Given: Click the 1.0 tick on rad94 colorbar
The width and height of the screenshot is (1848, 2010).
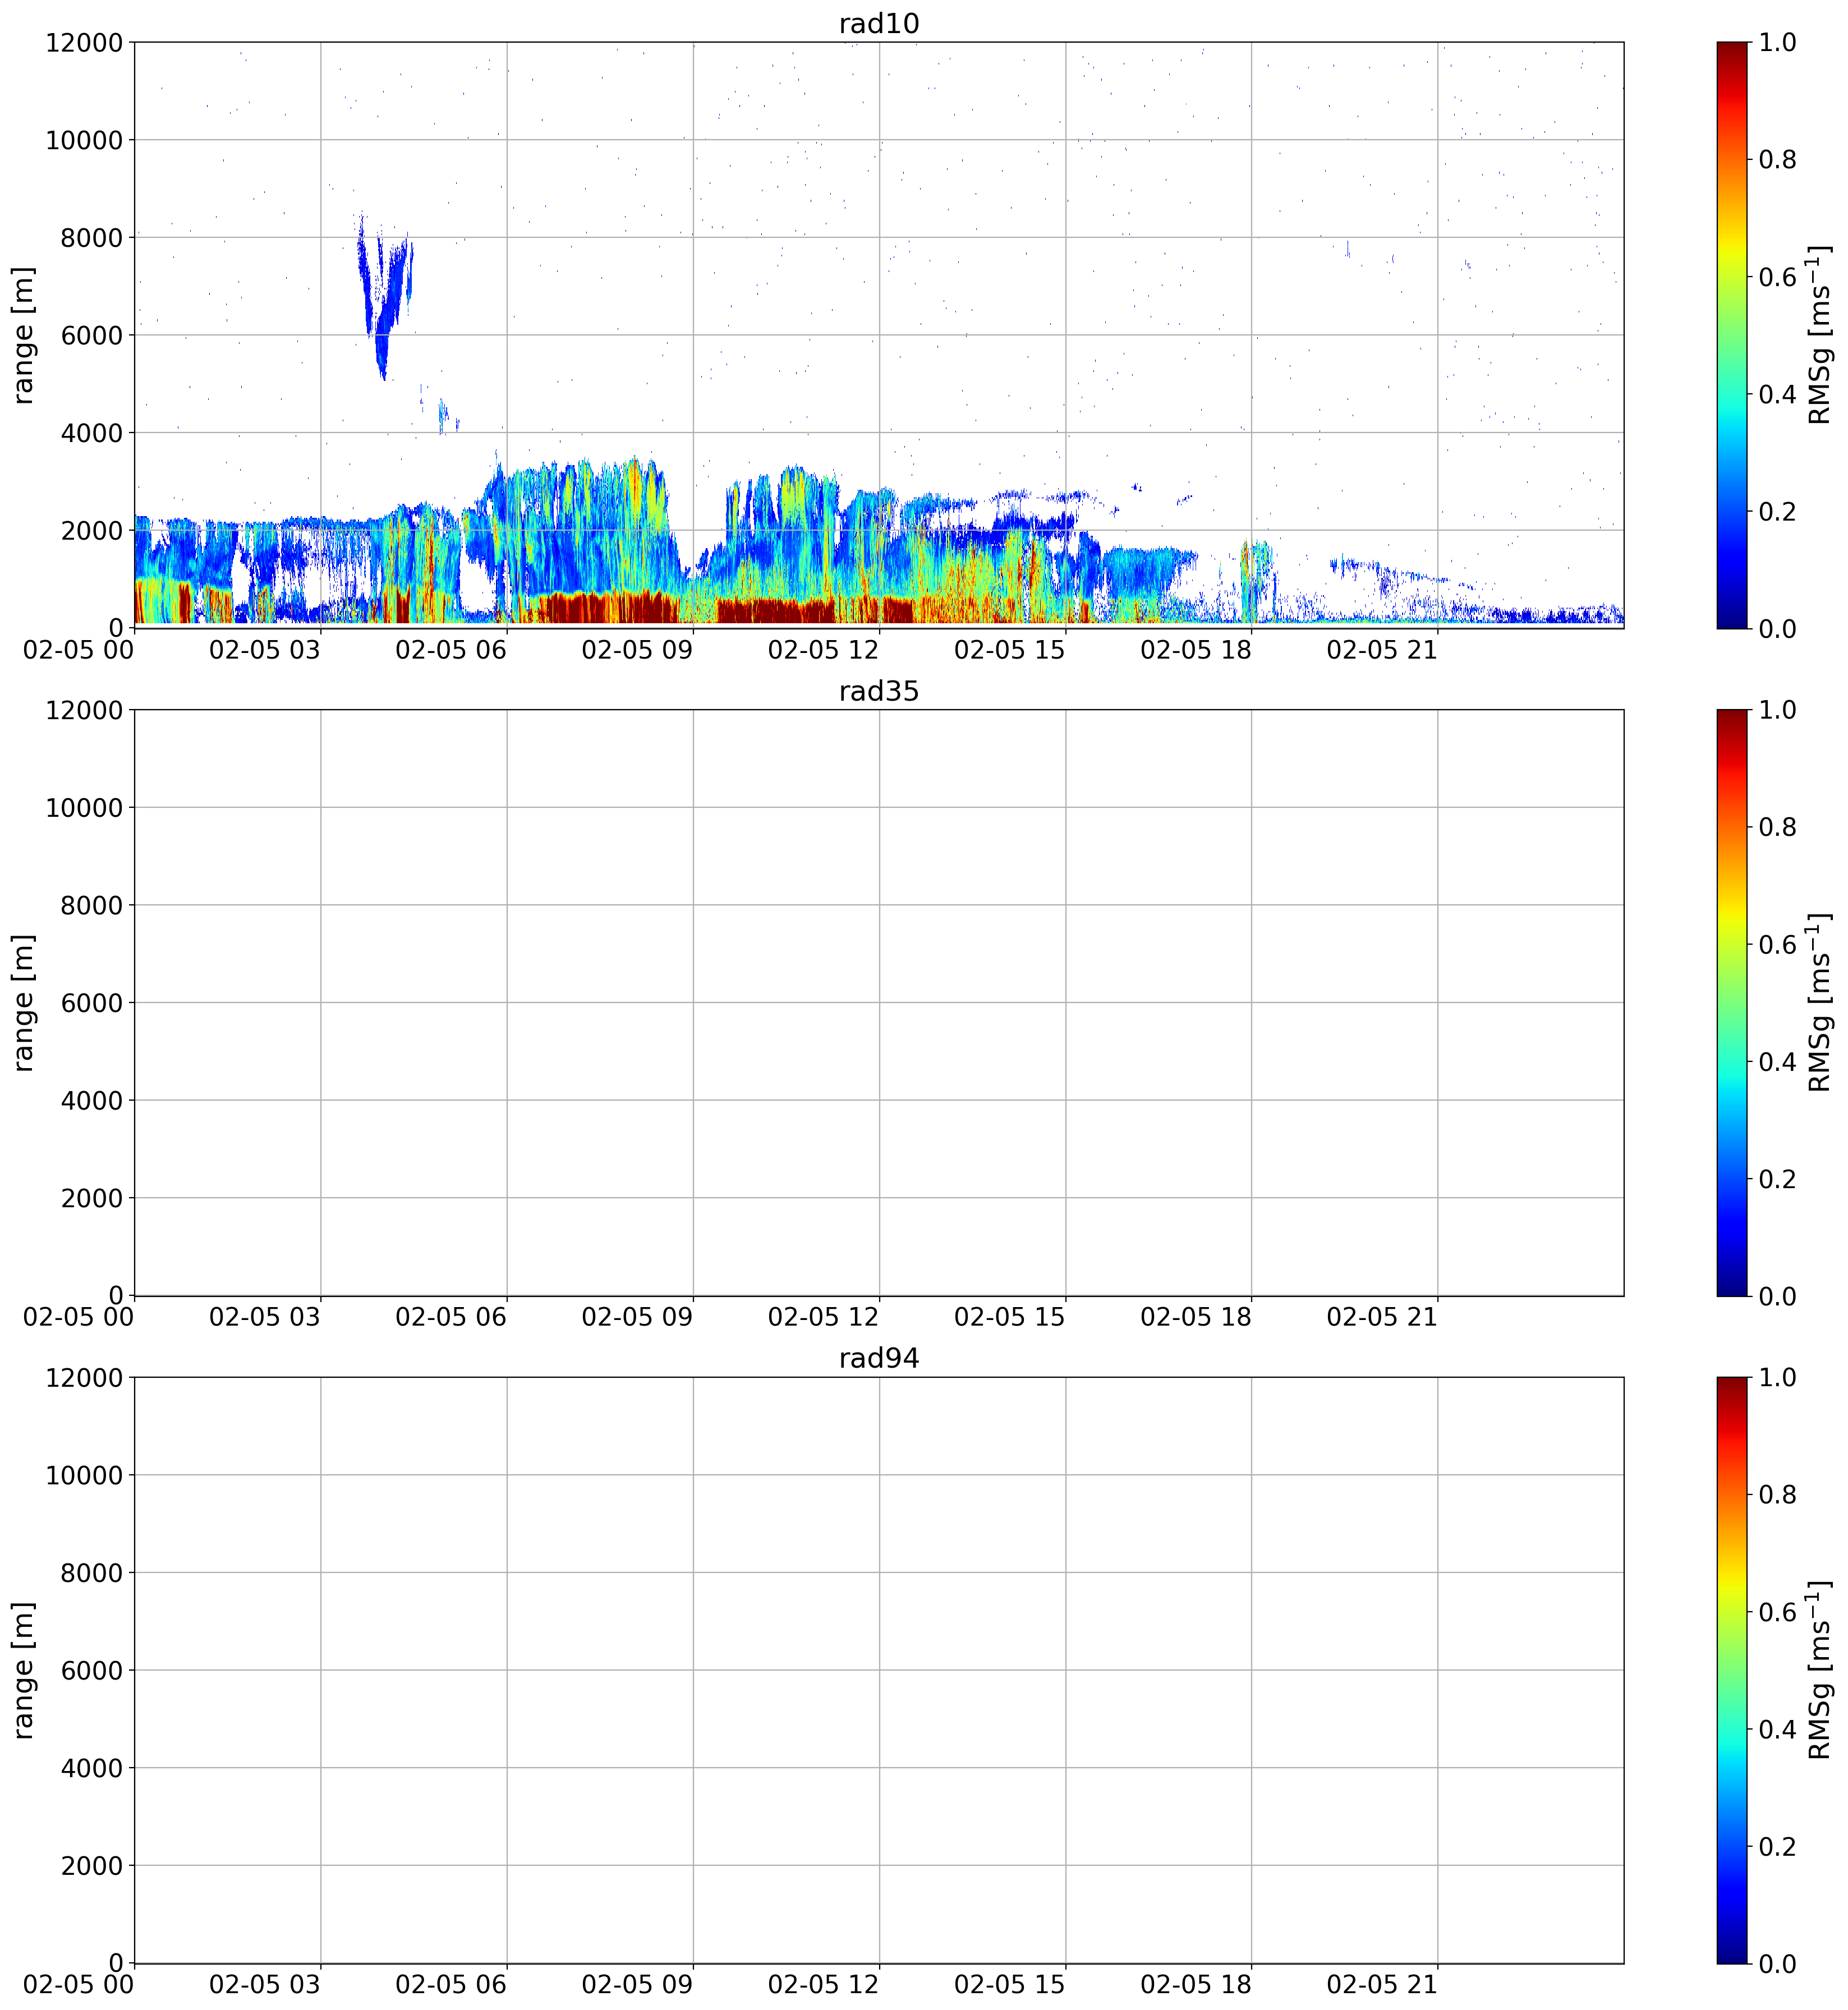Looking at the screenshot, I should point(1777,1377).
